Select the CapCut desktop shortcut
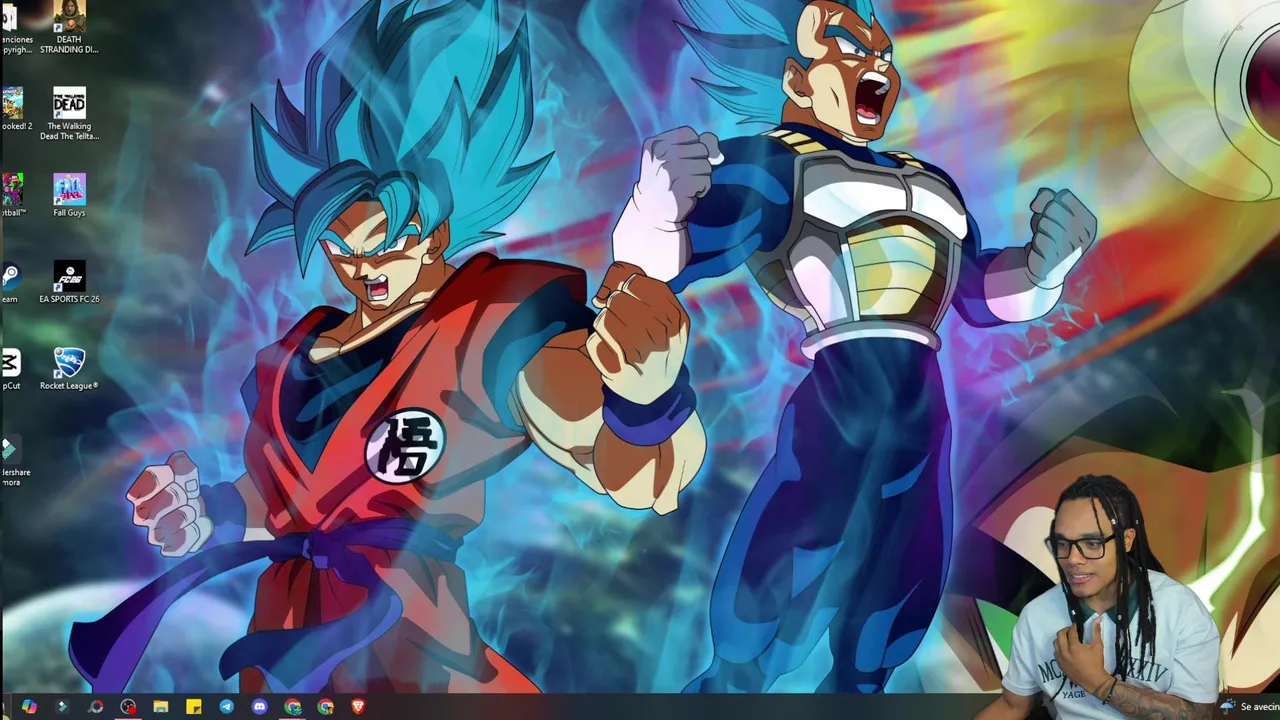This screenshot has width=1280, height=720. (x=10, y=368)
